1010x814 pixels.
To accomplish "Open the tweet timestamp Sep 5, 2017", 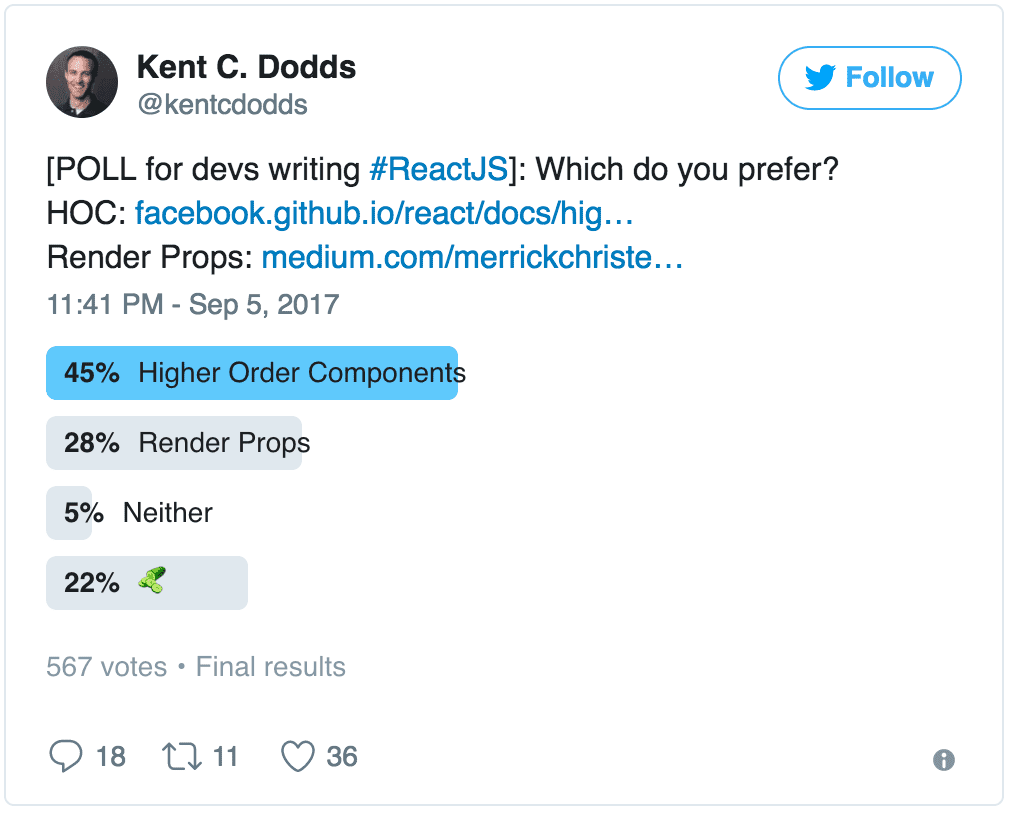I will tap(193, 304).
